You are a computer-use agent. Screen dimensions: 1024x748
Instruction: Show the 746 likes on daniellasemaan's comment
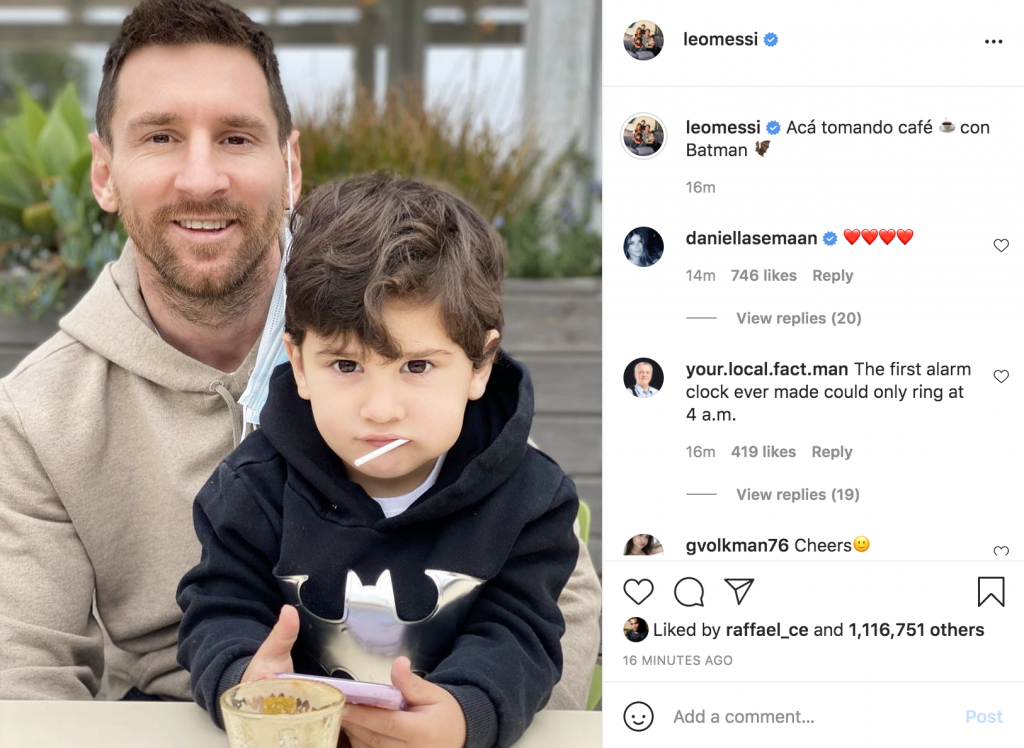[763, 276]
